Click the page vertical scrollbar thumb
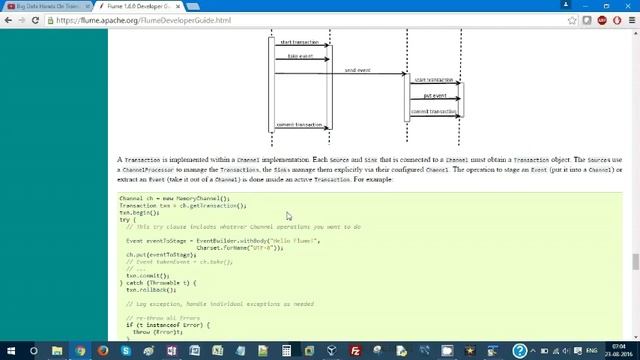The image size is (640, 360). coord(636,262)
